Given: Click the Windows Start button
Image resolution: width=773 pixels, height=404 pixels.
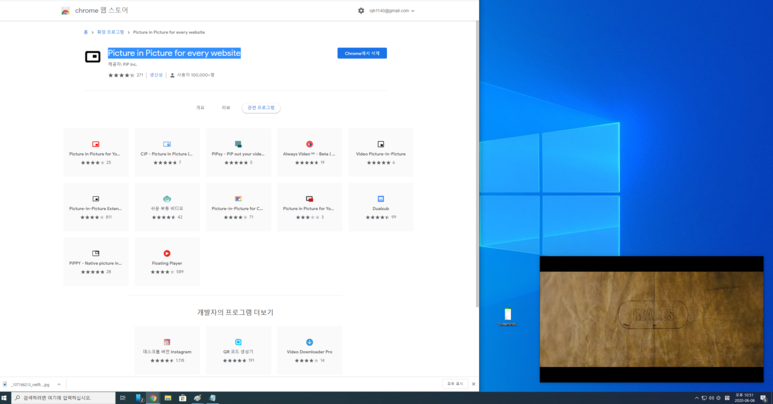Looking at the screenshot, I should pos(4,398).
